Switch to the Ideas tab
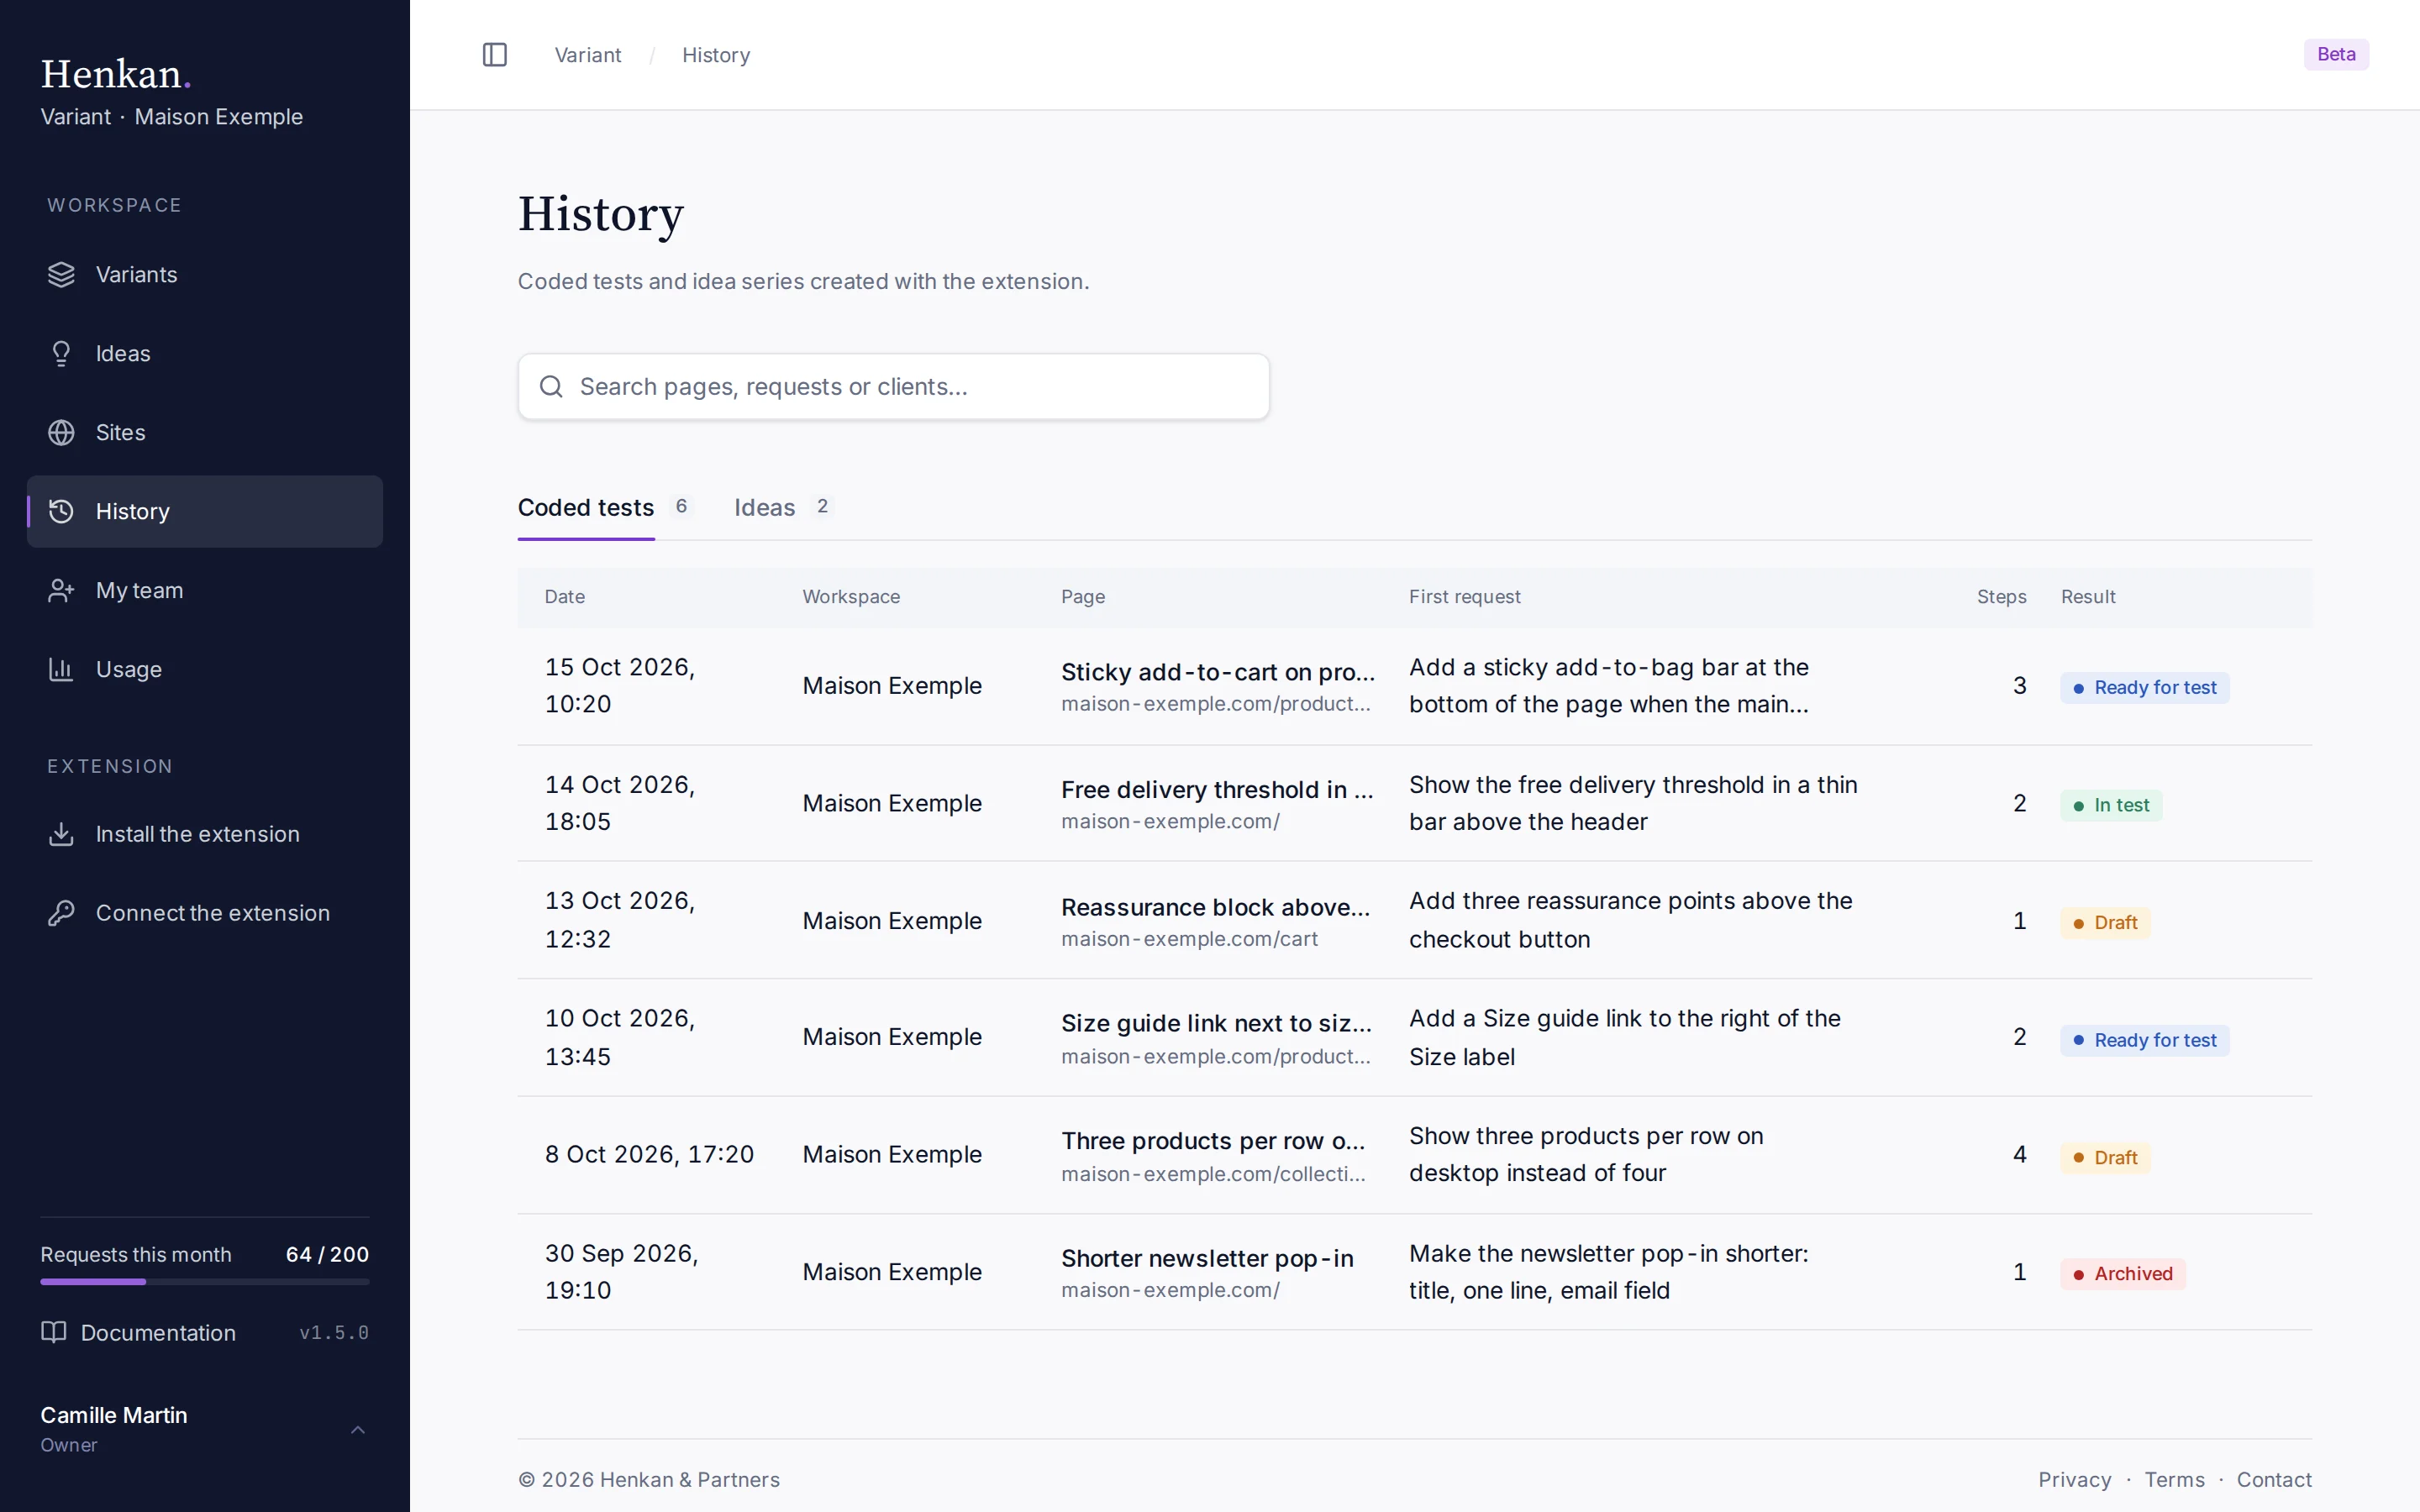Screen dimensions: 2420x1512 point(783,508)
